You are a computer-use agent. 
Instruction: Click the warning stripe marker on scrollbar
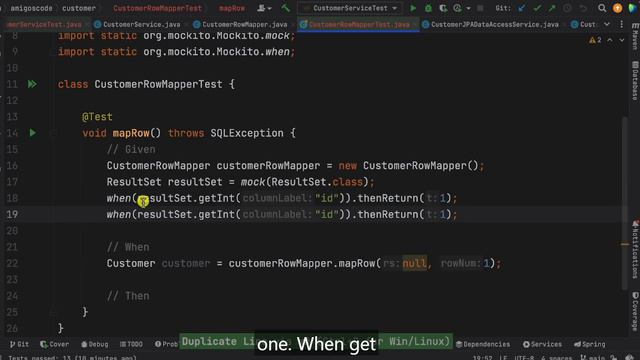tap(625, 244)
